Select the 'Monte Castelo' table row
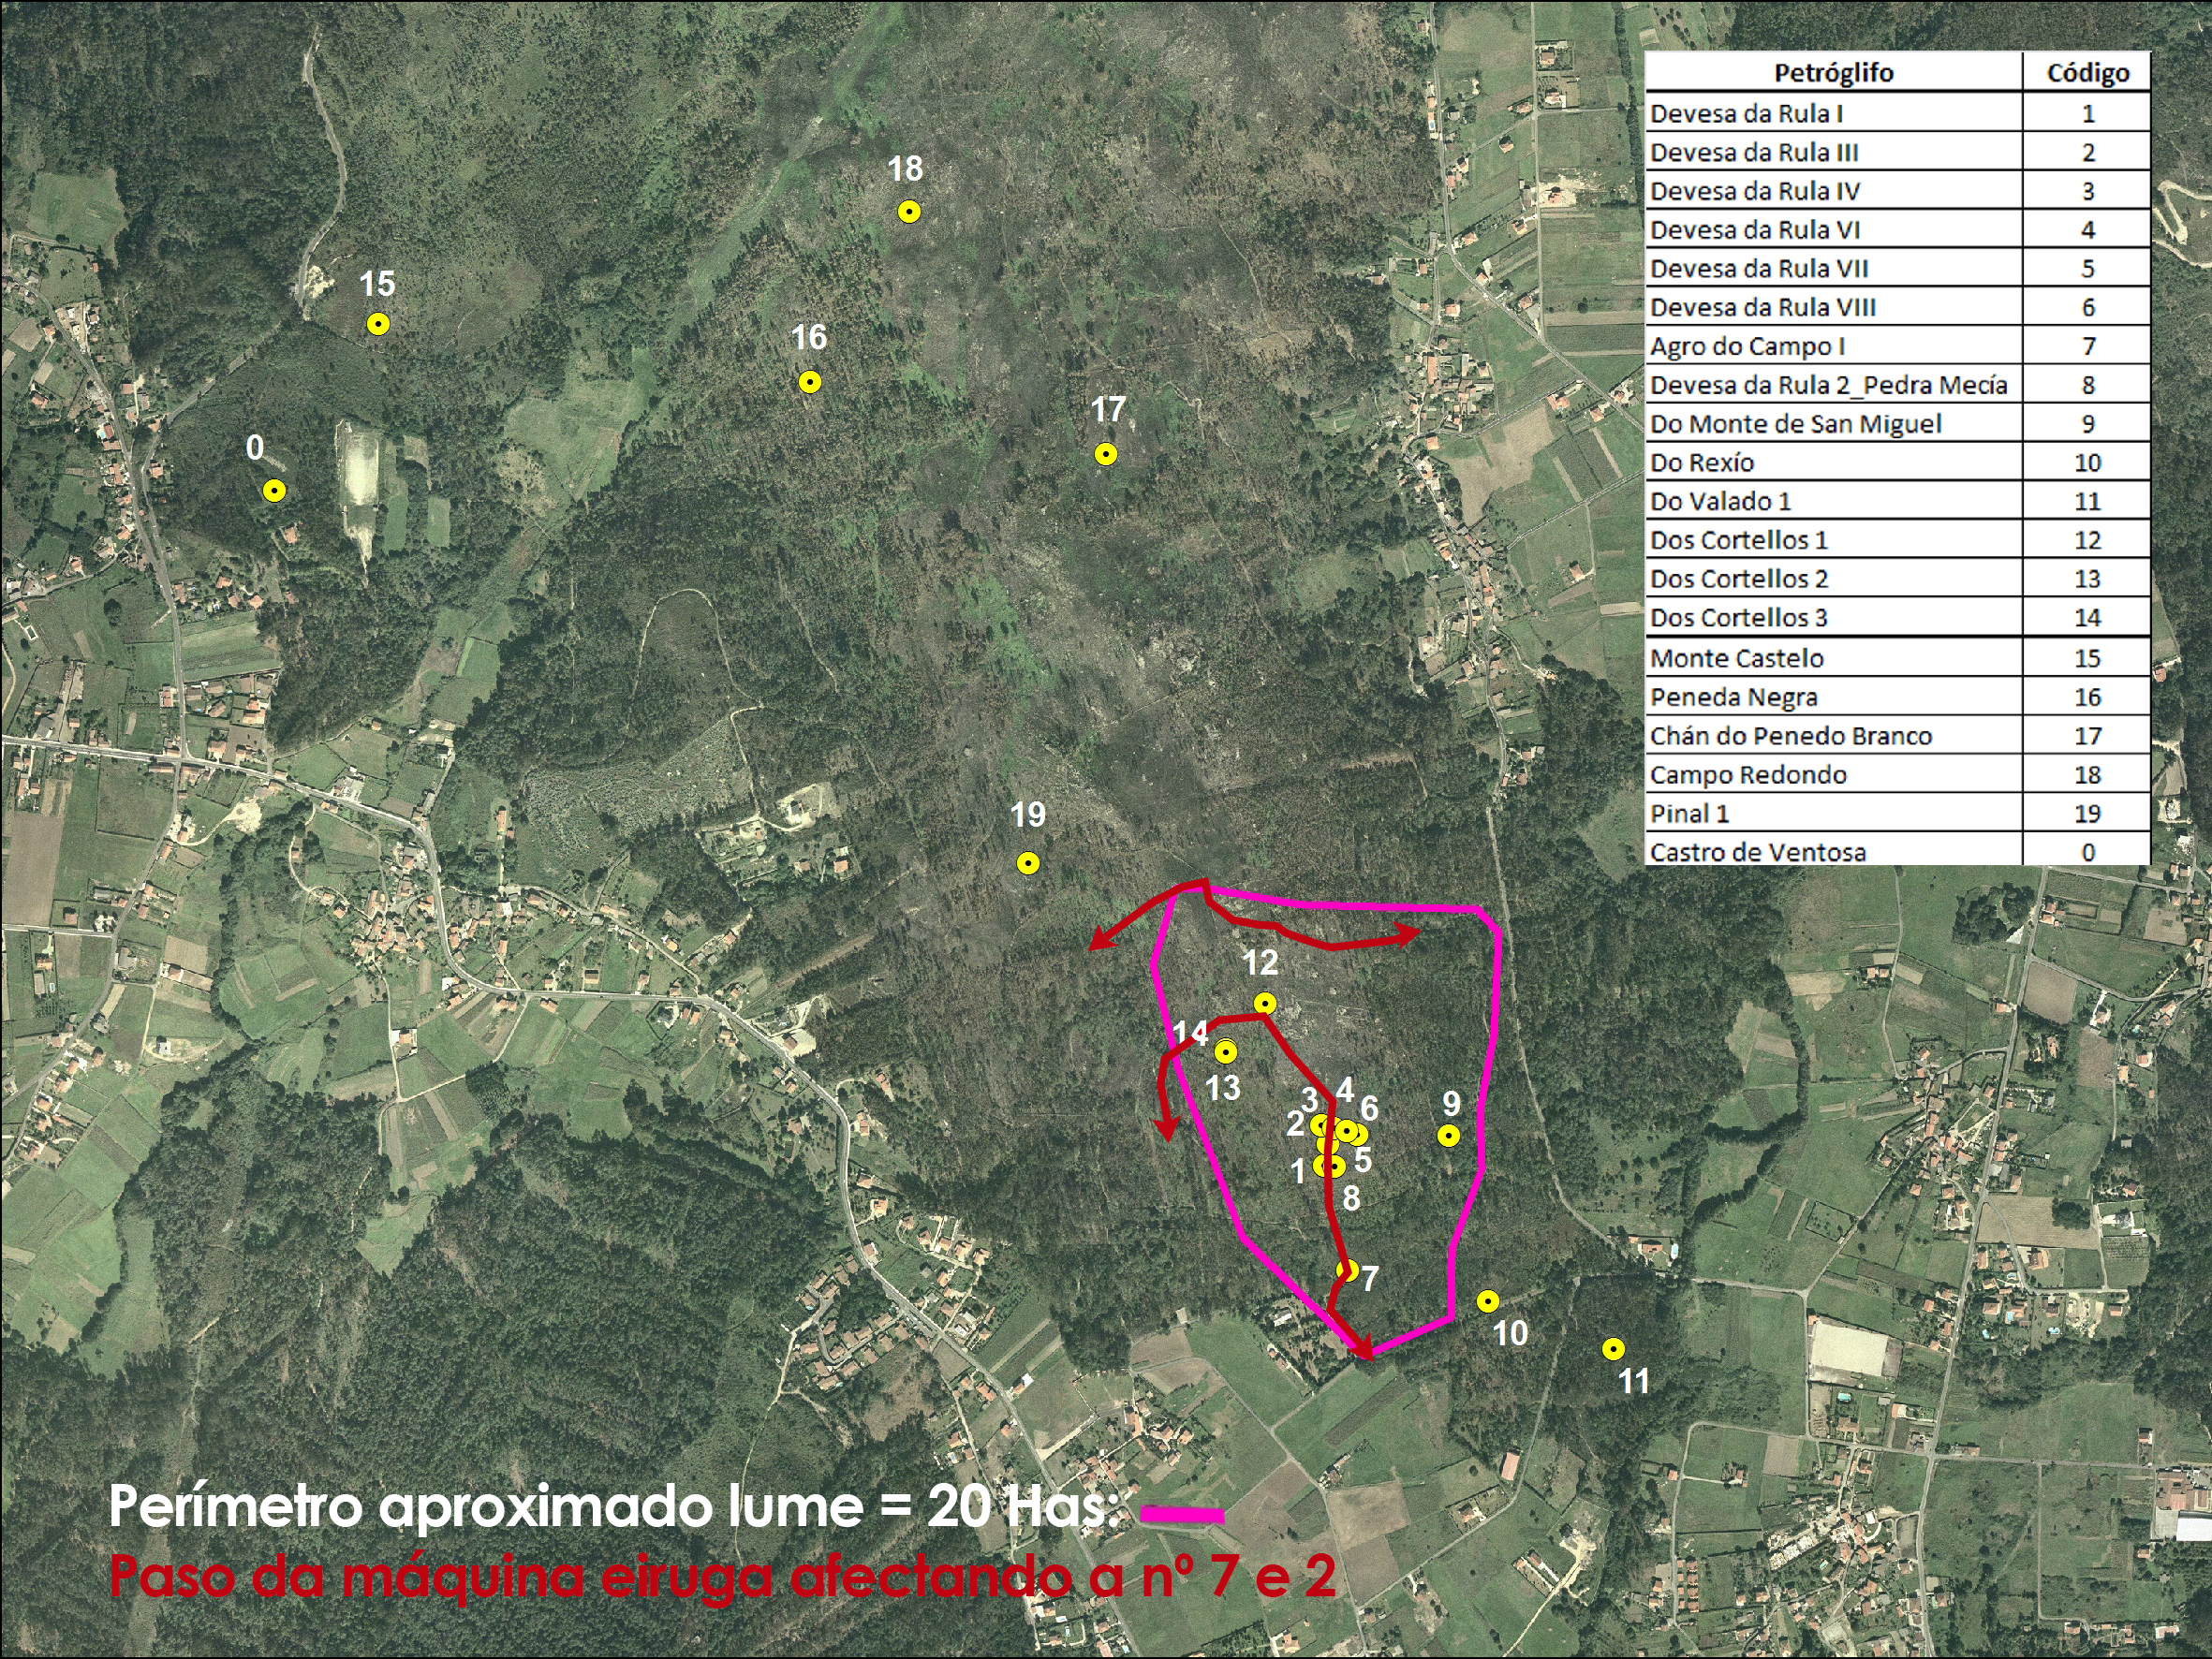2212x1659 pixels. click(1737, 658)
